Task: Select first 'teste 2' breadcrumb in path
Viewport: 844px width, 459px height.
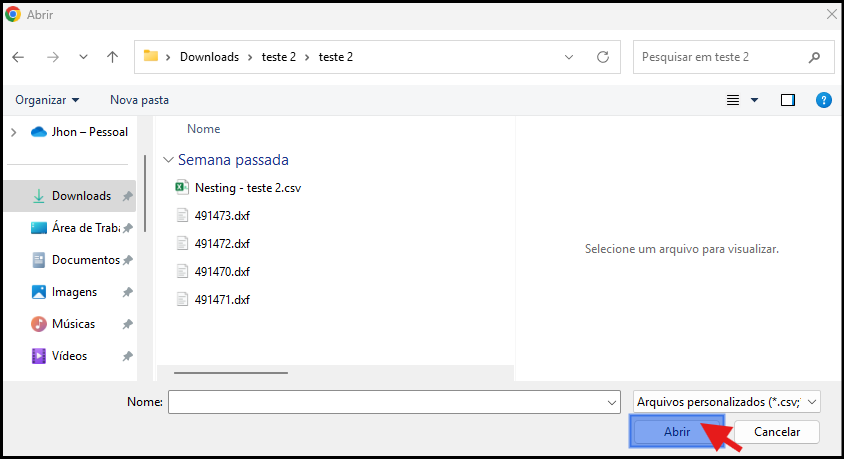Action: point(279,57)
